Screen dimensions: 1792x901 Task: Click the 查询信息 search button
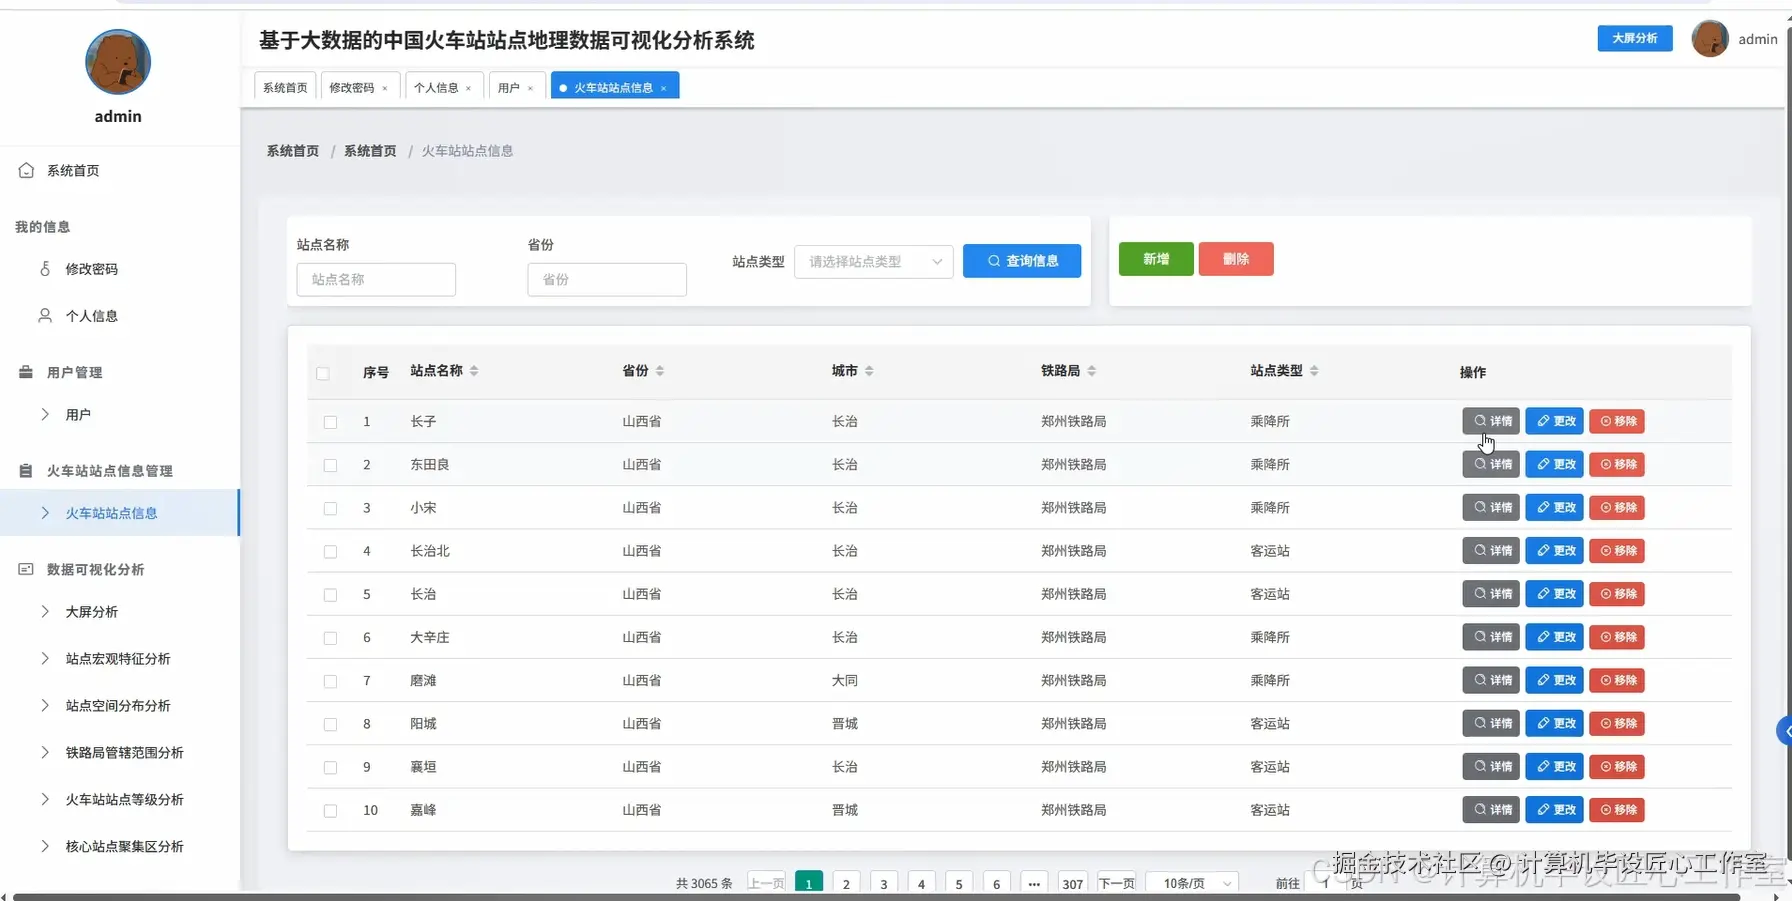click(x=1021, y=261)
